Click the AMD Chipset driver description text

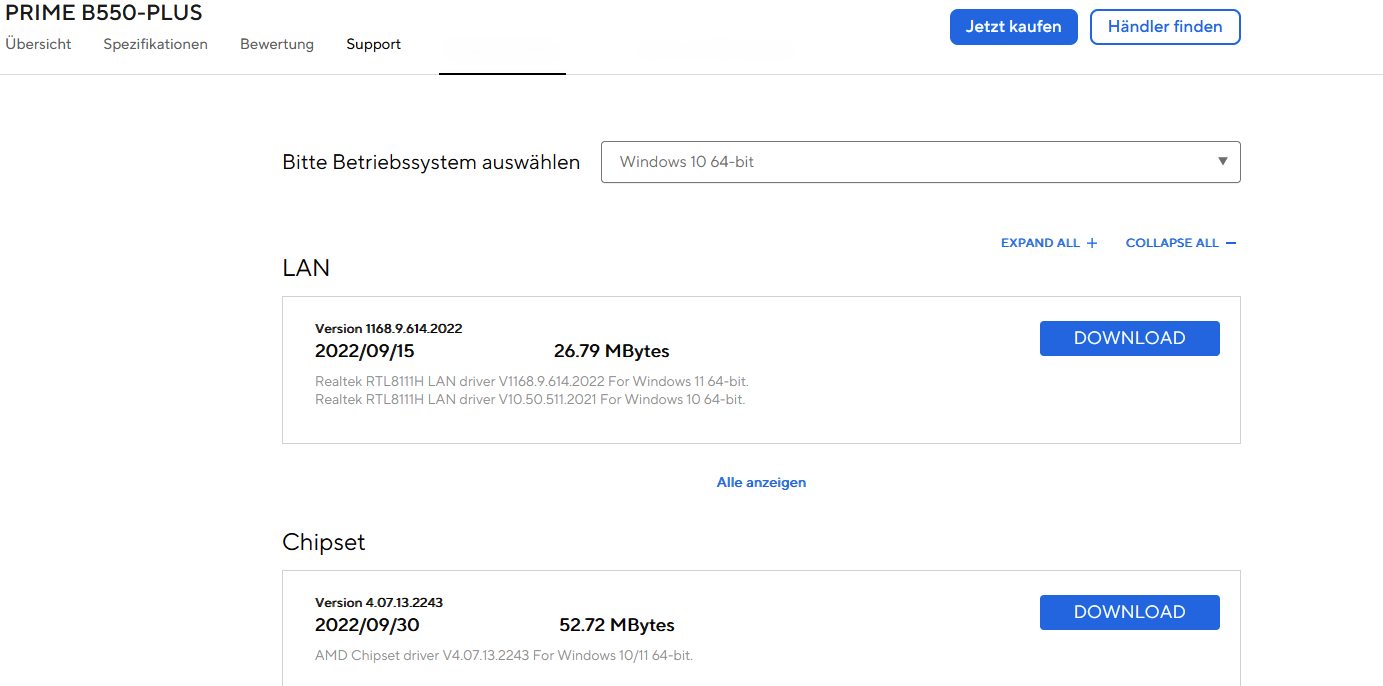coord(504,655)
